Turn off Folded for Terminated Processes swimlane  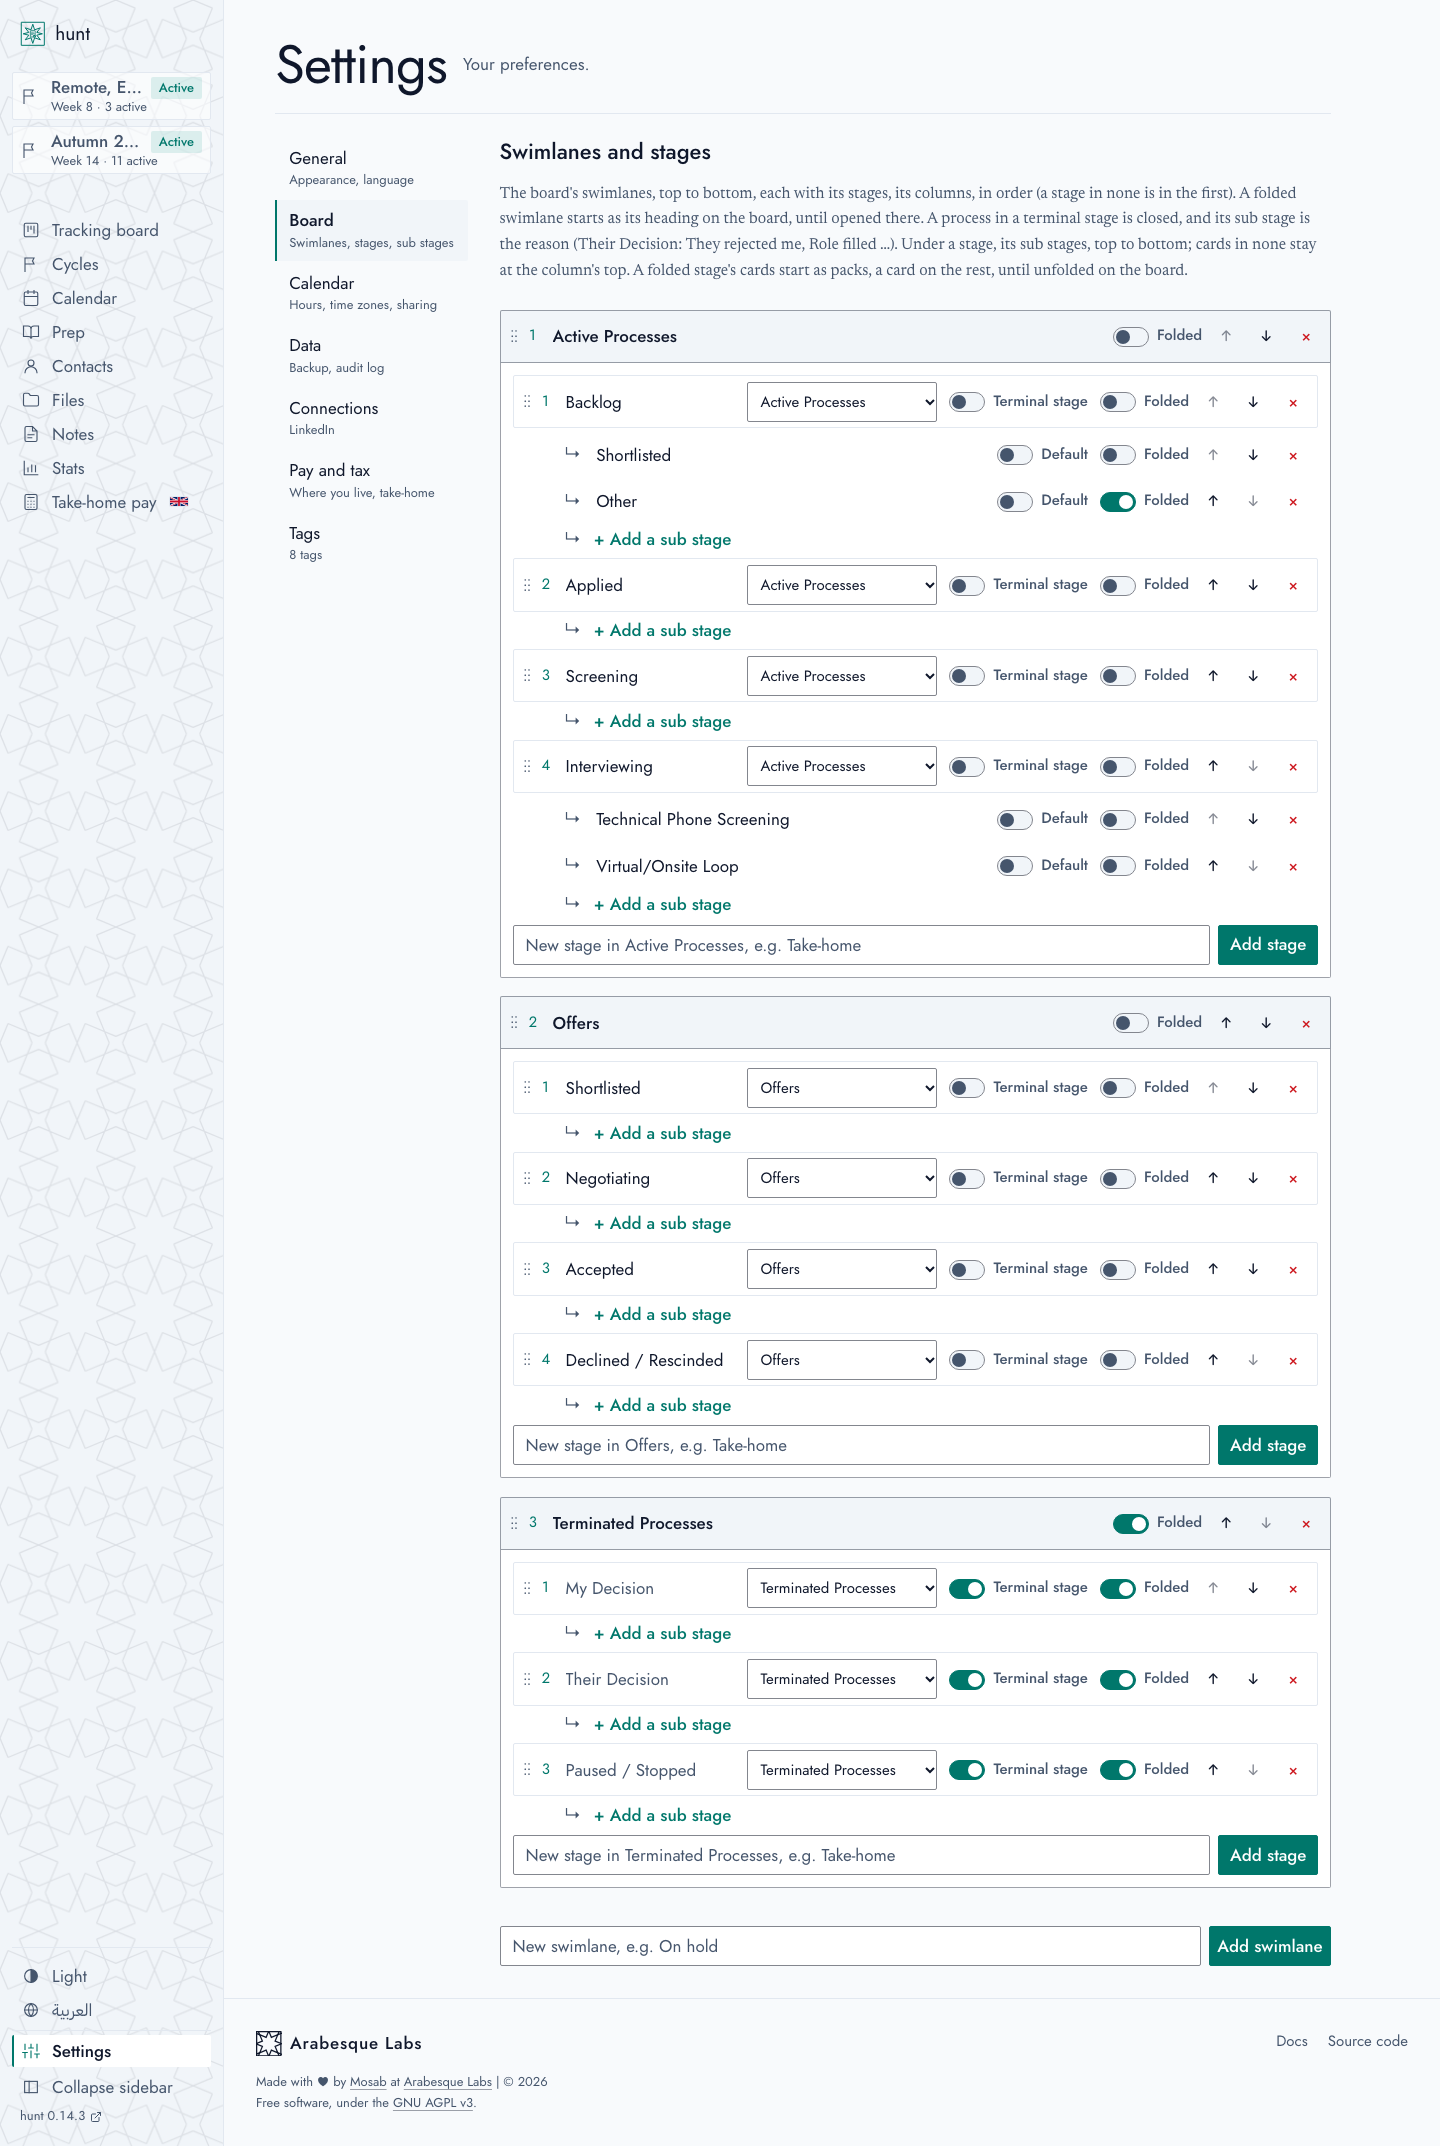click(x=1130, y=1523)
